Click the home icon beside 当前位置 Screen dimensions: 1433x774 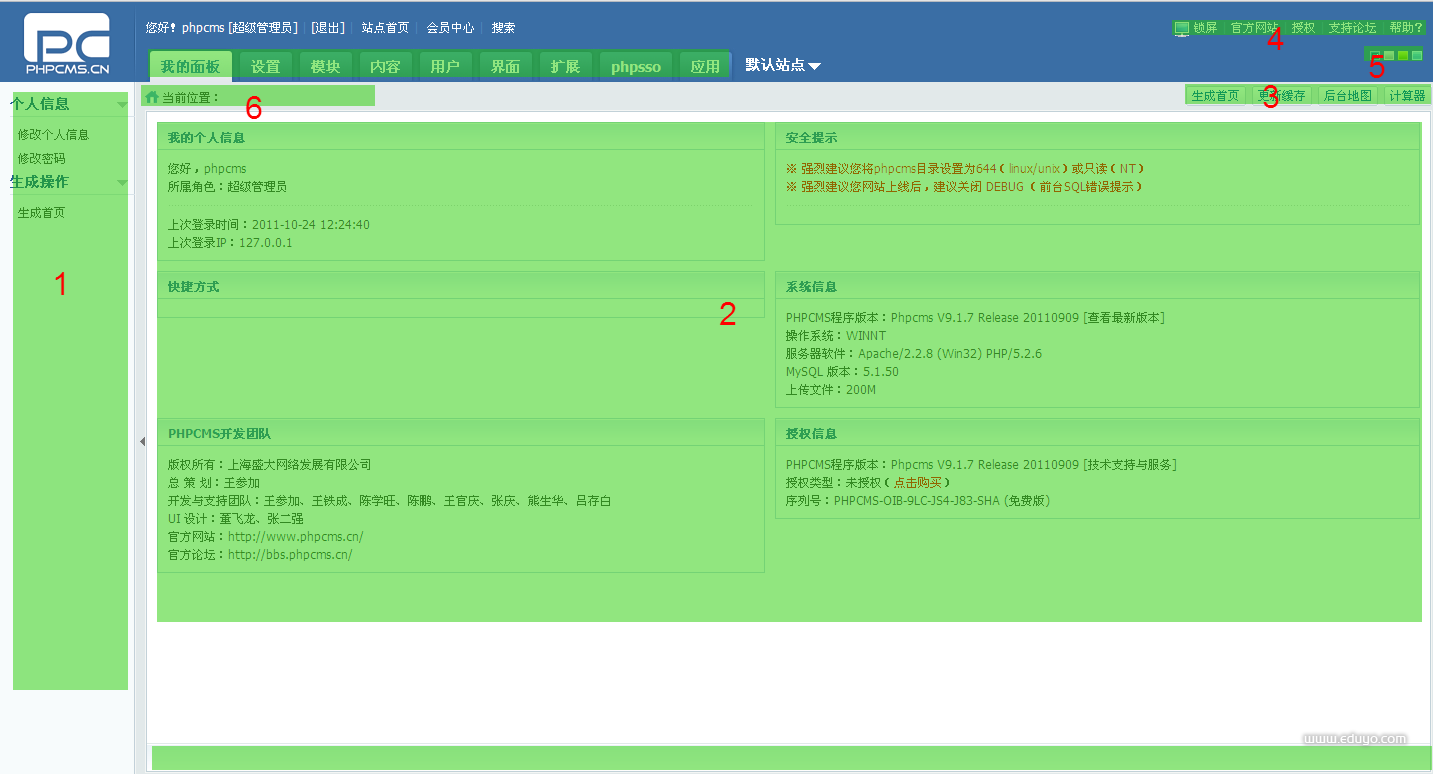[x=152, y=97]
